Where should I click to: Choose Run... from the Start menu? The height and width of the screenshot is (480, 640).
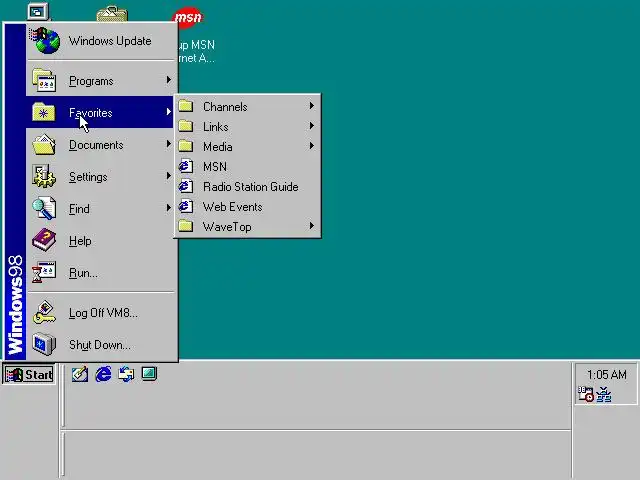point(102,272)
